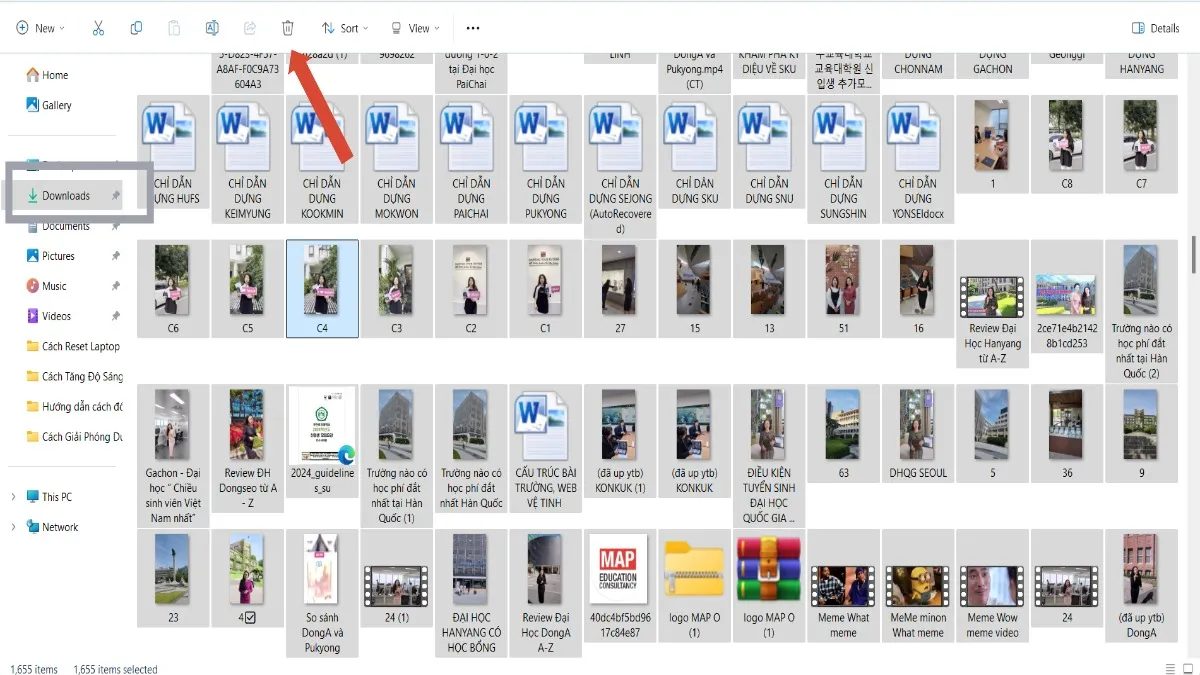Toggle the Details pane button
Image resolution: width=1200 pixels, height=675 pixels.
(x=1155, y=28)
